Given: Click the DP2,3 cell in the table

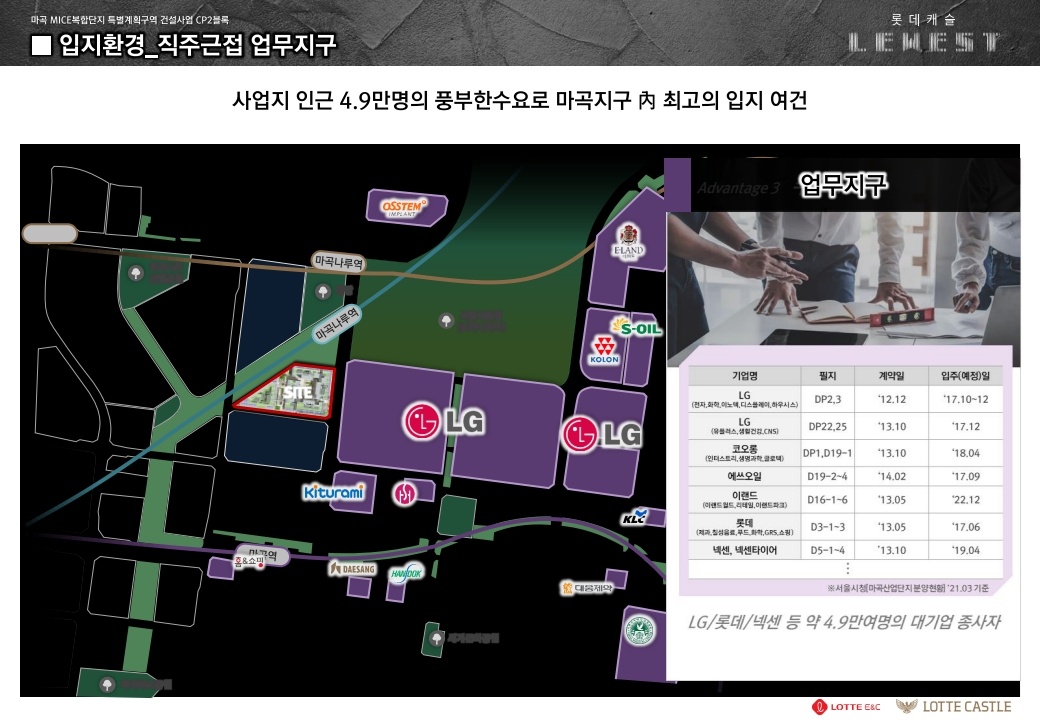Looking at the screenshot, I should (x=827, y=399).
